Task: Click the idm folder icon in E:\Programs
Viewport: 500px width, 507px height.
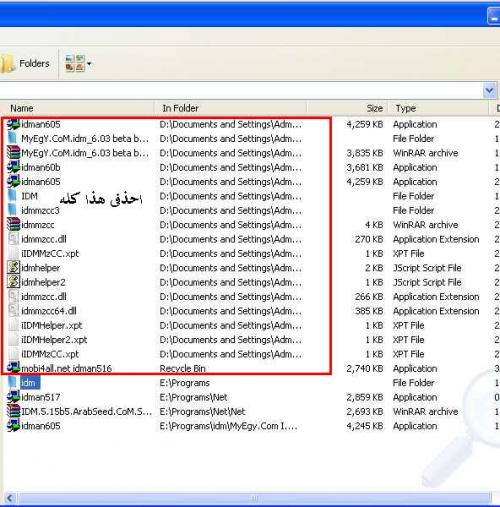Action: (x=13, y=382)
